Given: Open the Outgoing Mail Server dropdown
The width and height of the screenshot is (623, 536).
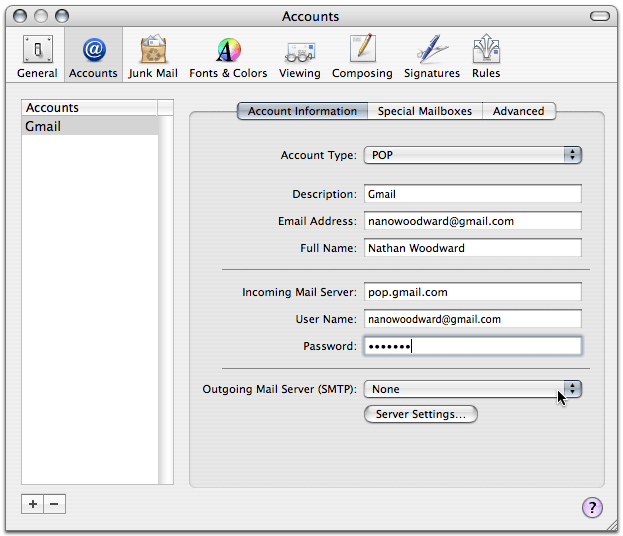Looking at the screenshot, I should [473, 389].
